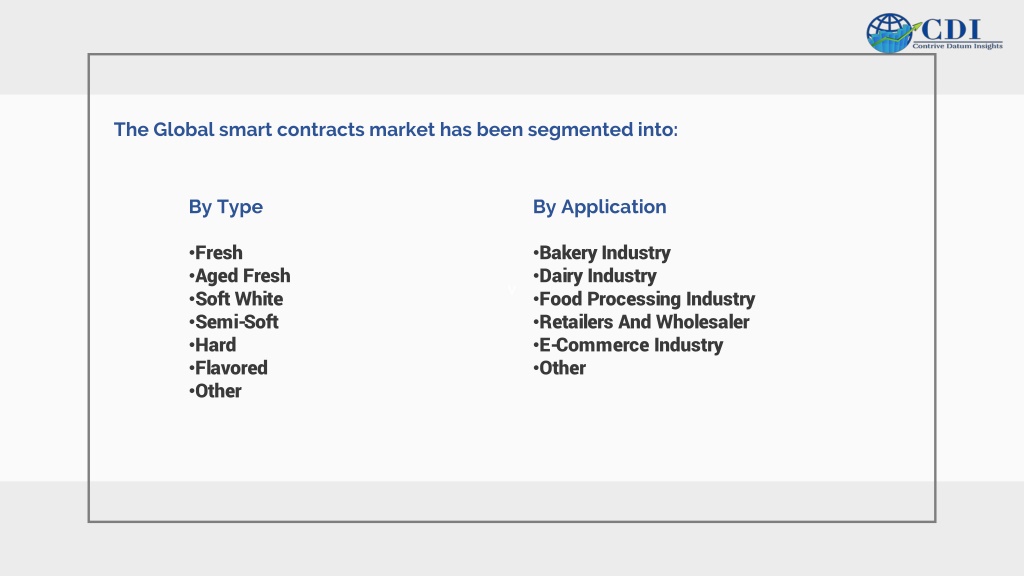Select Other under By Application
Screen dimensions: 1024x576
point(559,368)
